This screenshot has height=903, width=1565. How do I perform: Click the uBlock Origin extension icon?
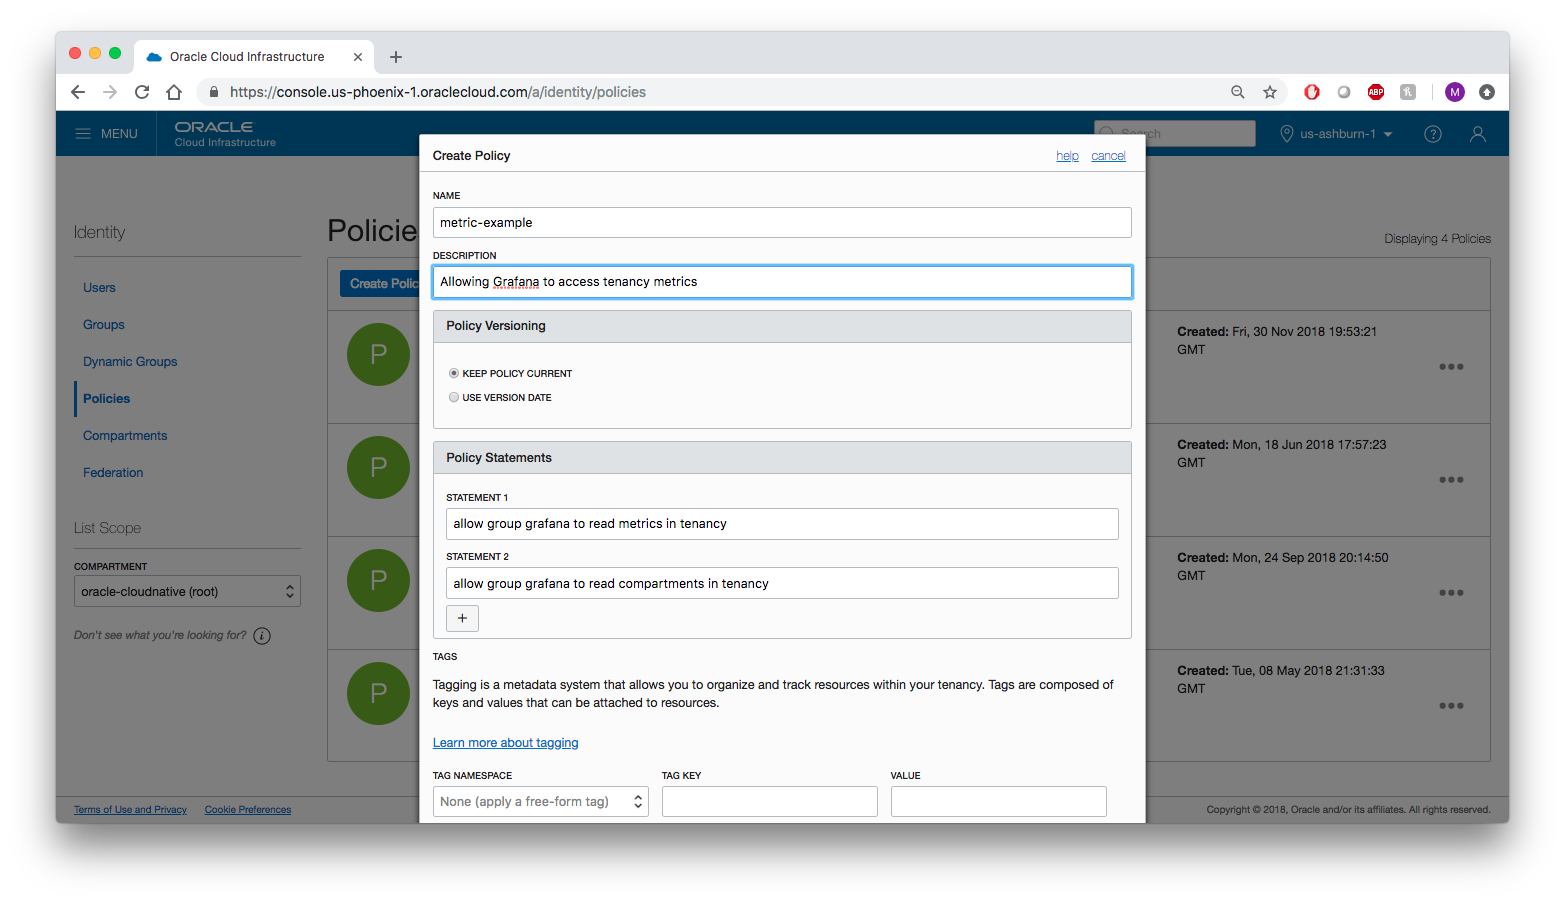tap(1311, 91)
